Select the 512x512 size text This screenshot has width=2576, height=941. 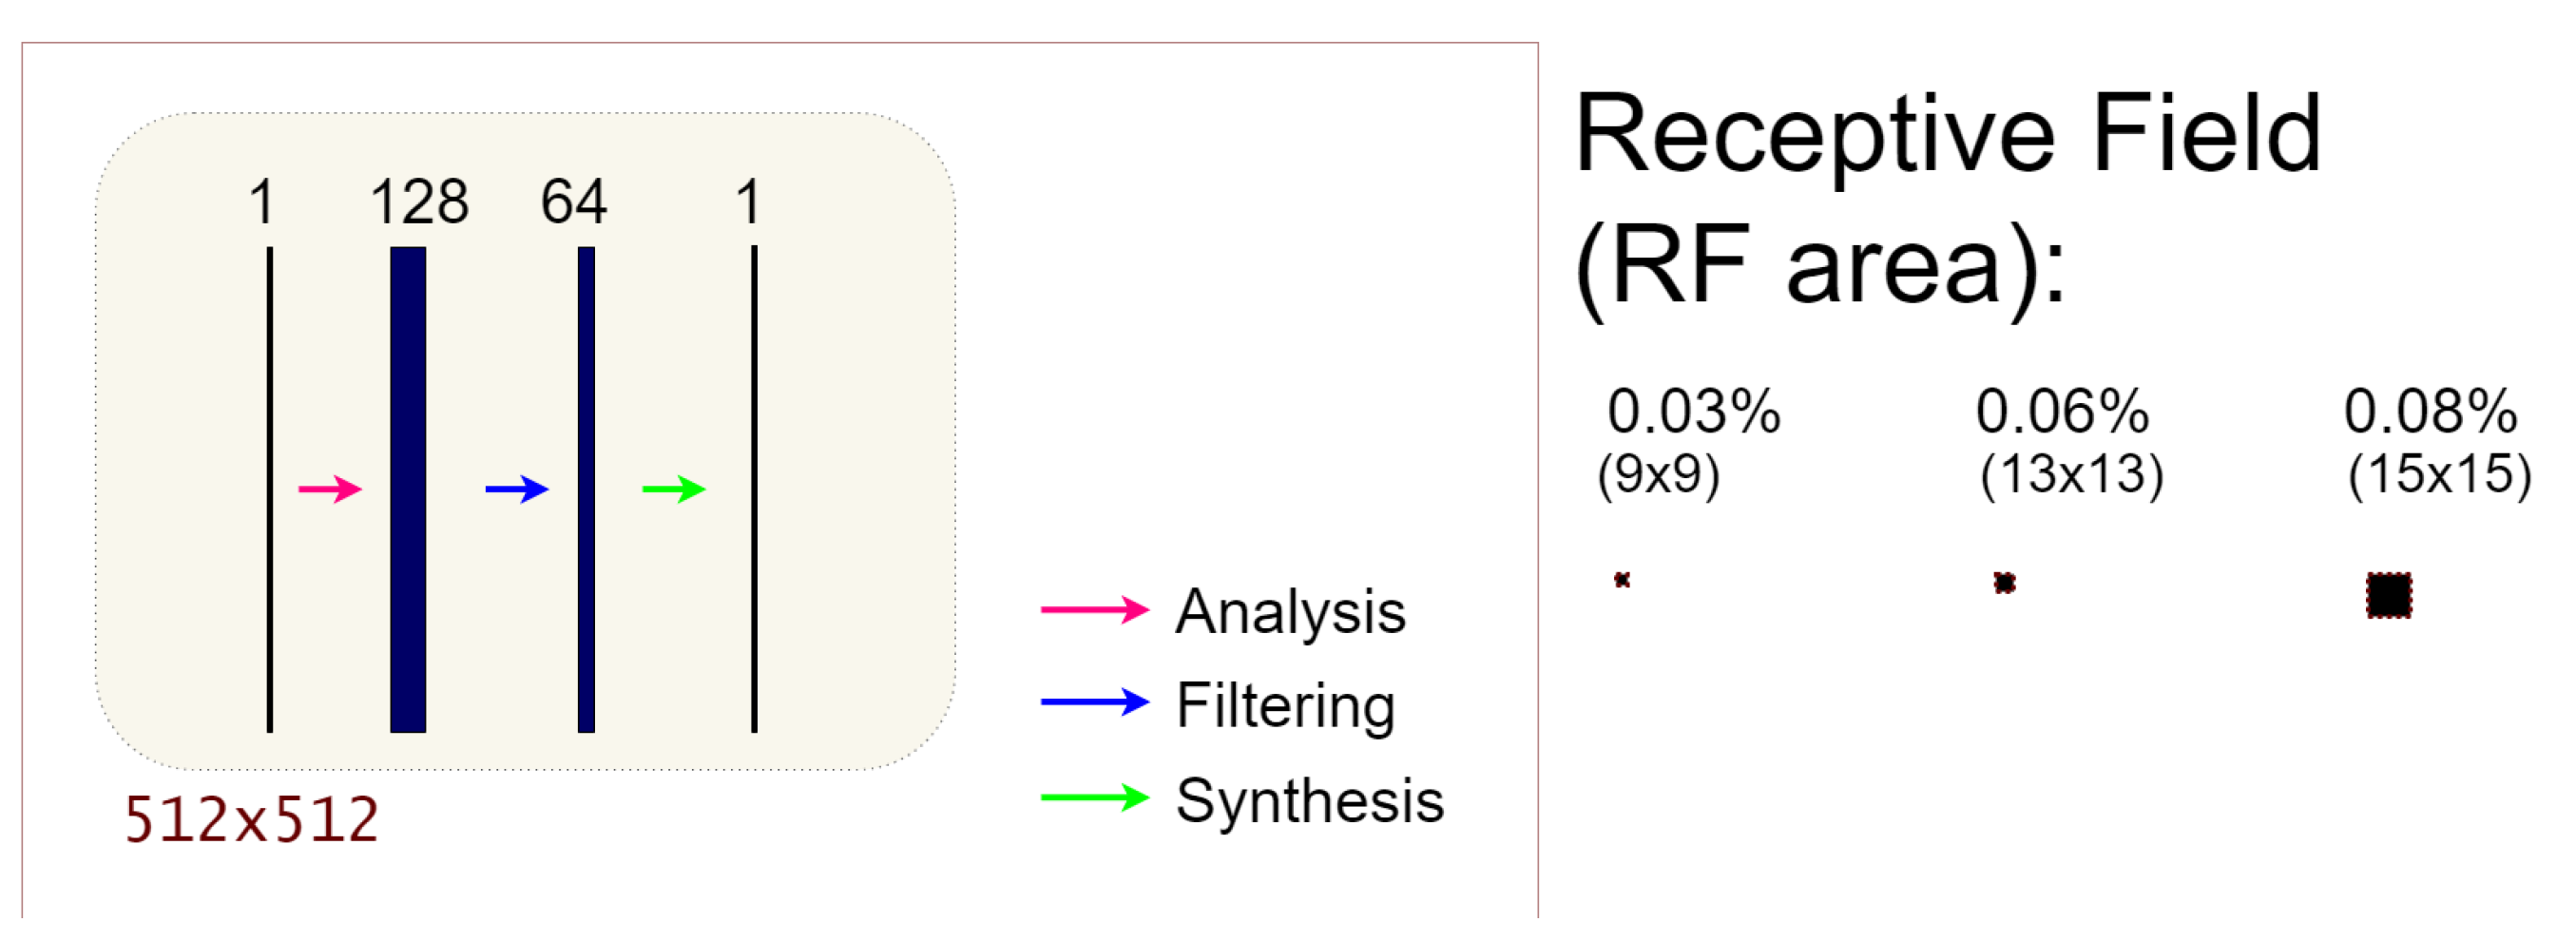pyautogui.click(x=251, y=820)
